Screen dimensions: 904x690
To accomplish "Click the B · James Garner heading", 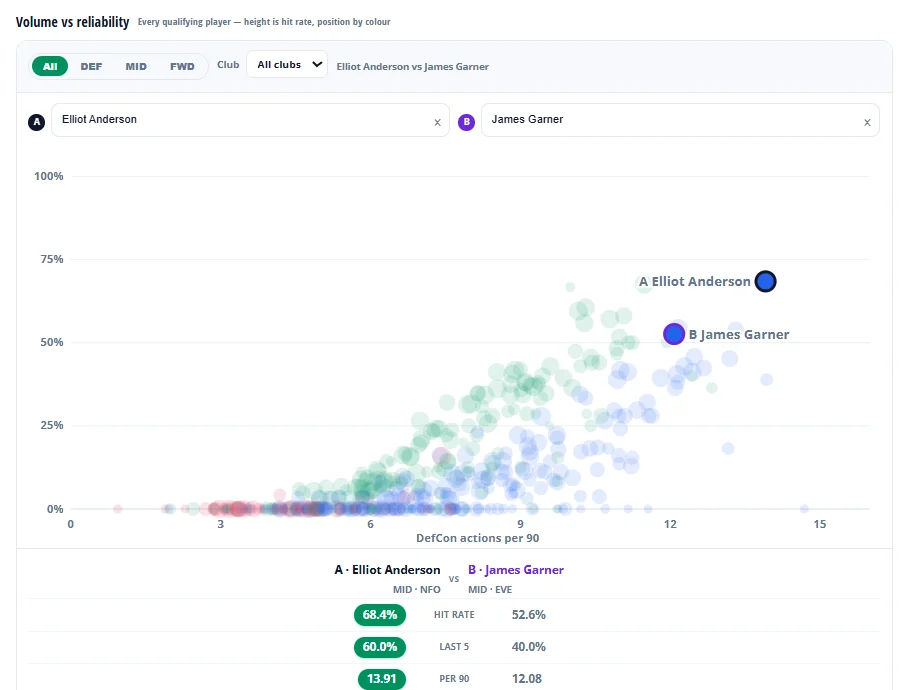I will [516, 570].
